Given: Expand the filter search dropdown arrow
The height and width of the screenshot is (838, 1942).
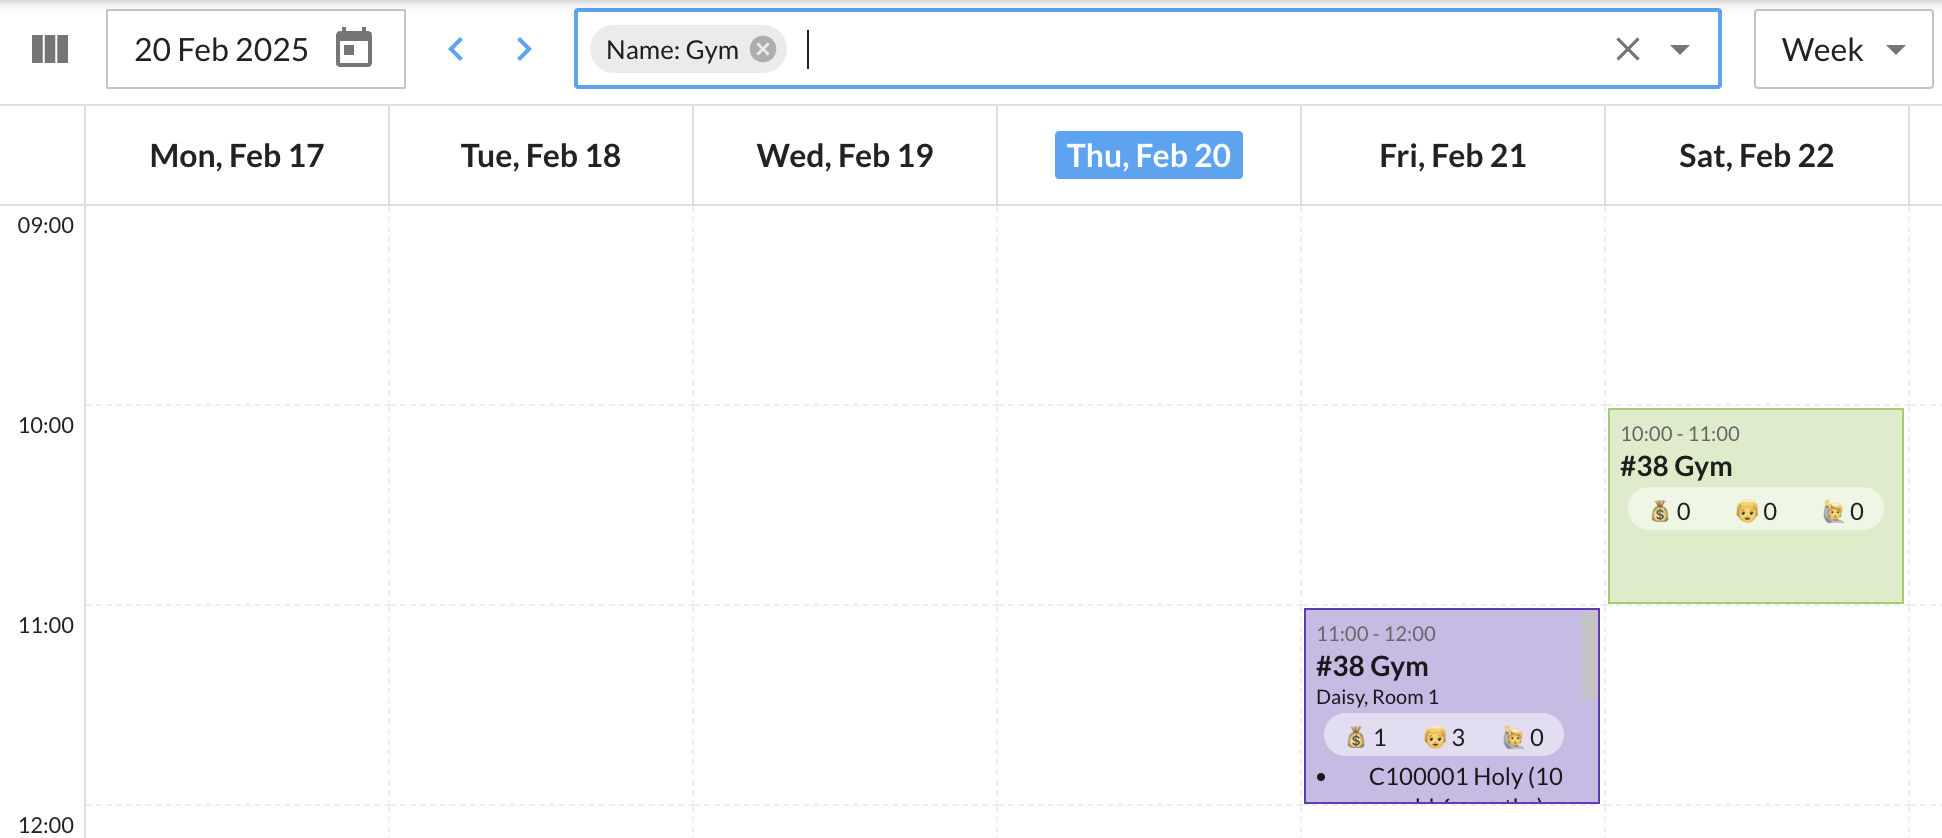Looking at the screenshot, I should click(x=1680, y=49).
